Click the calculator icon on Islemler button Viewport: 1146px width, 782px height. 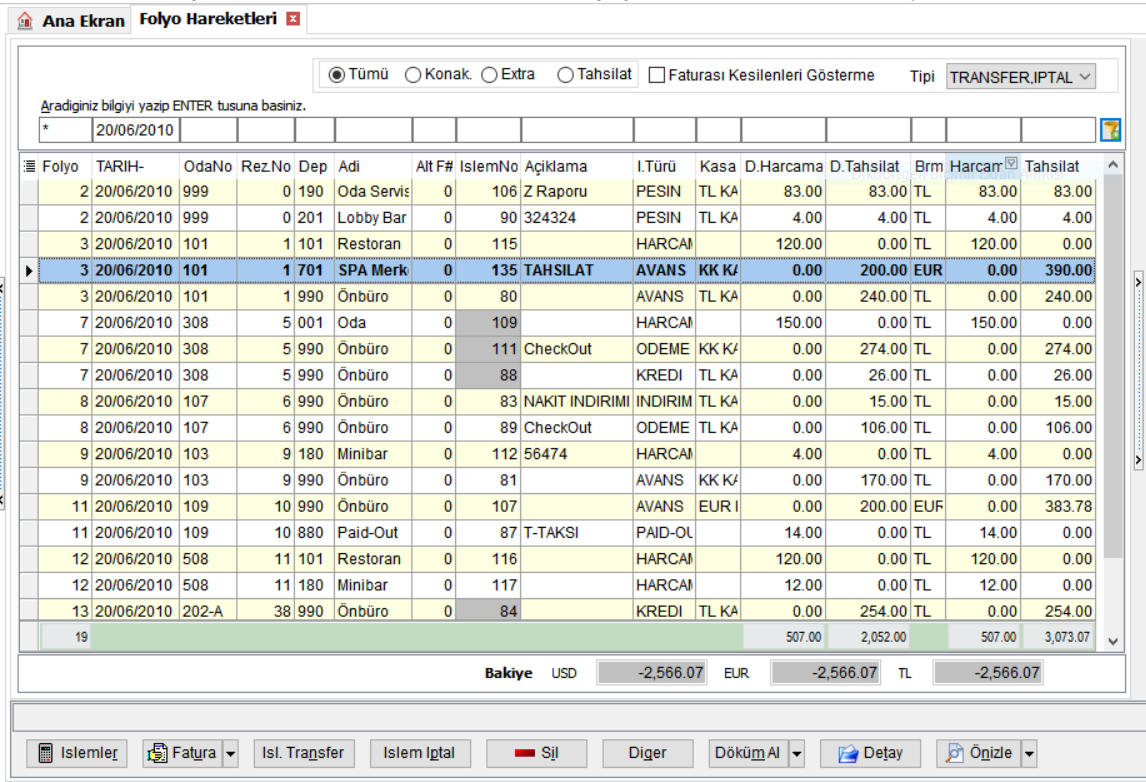tap(45, 753)
